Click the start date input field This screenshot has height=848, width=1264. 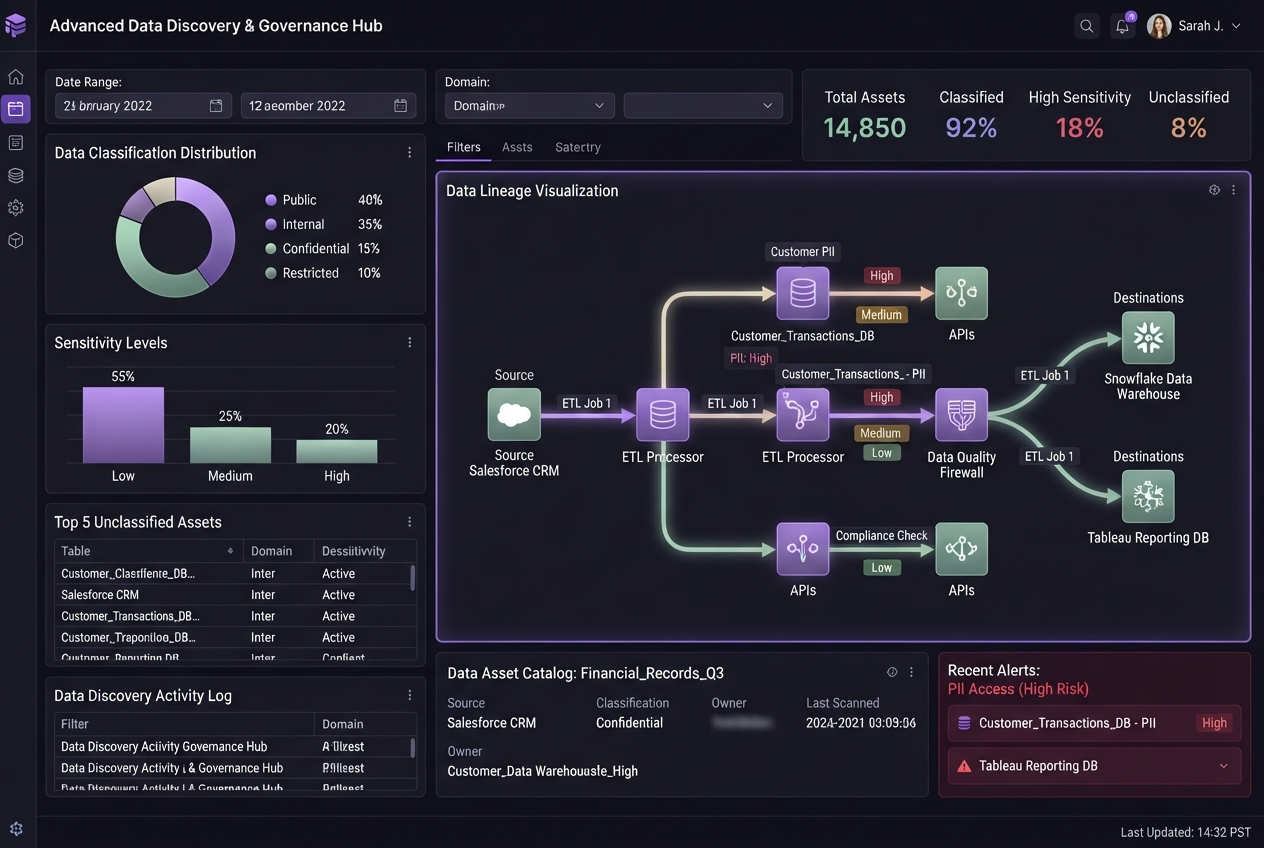coord(143,106)
